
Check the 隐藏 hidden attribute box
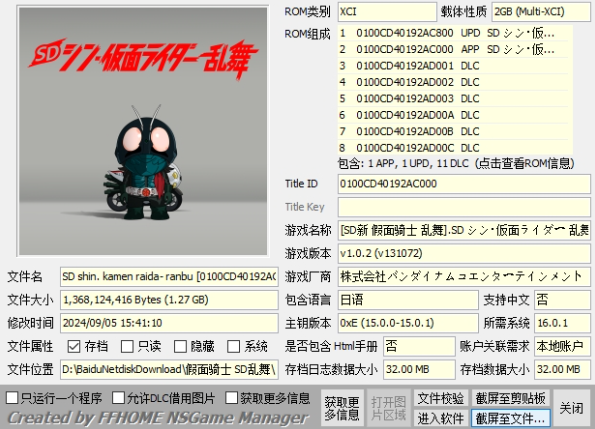[180, 346]
